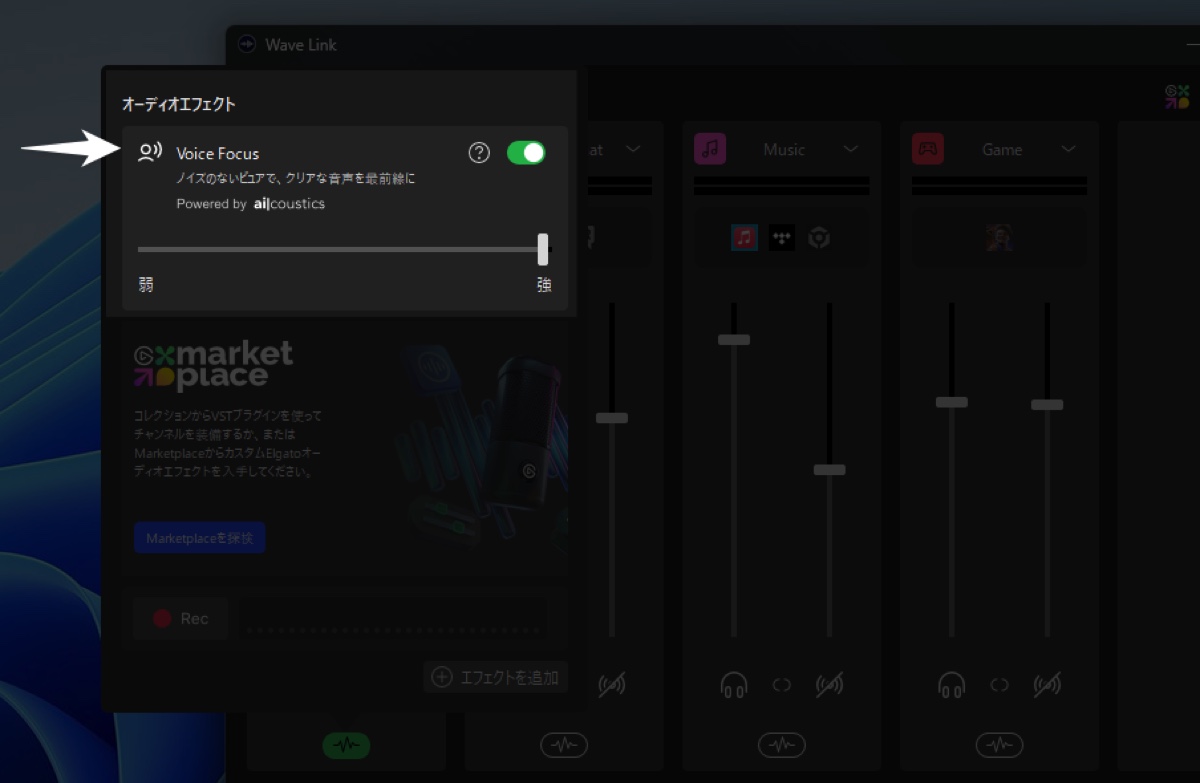Select the Apple Music app icon

[x=744, y=238]
